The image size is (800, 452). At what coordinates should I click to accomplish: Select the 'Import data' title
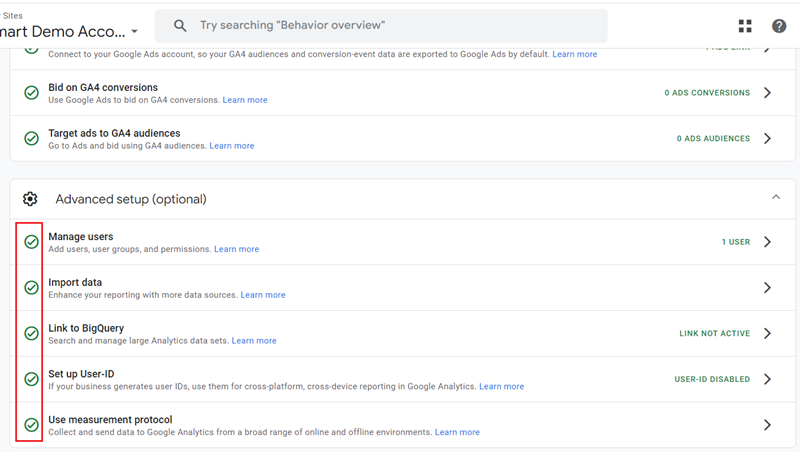pos(75,283)
